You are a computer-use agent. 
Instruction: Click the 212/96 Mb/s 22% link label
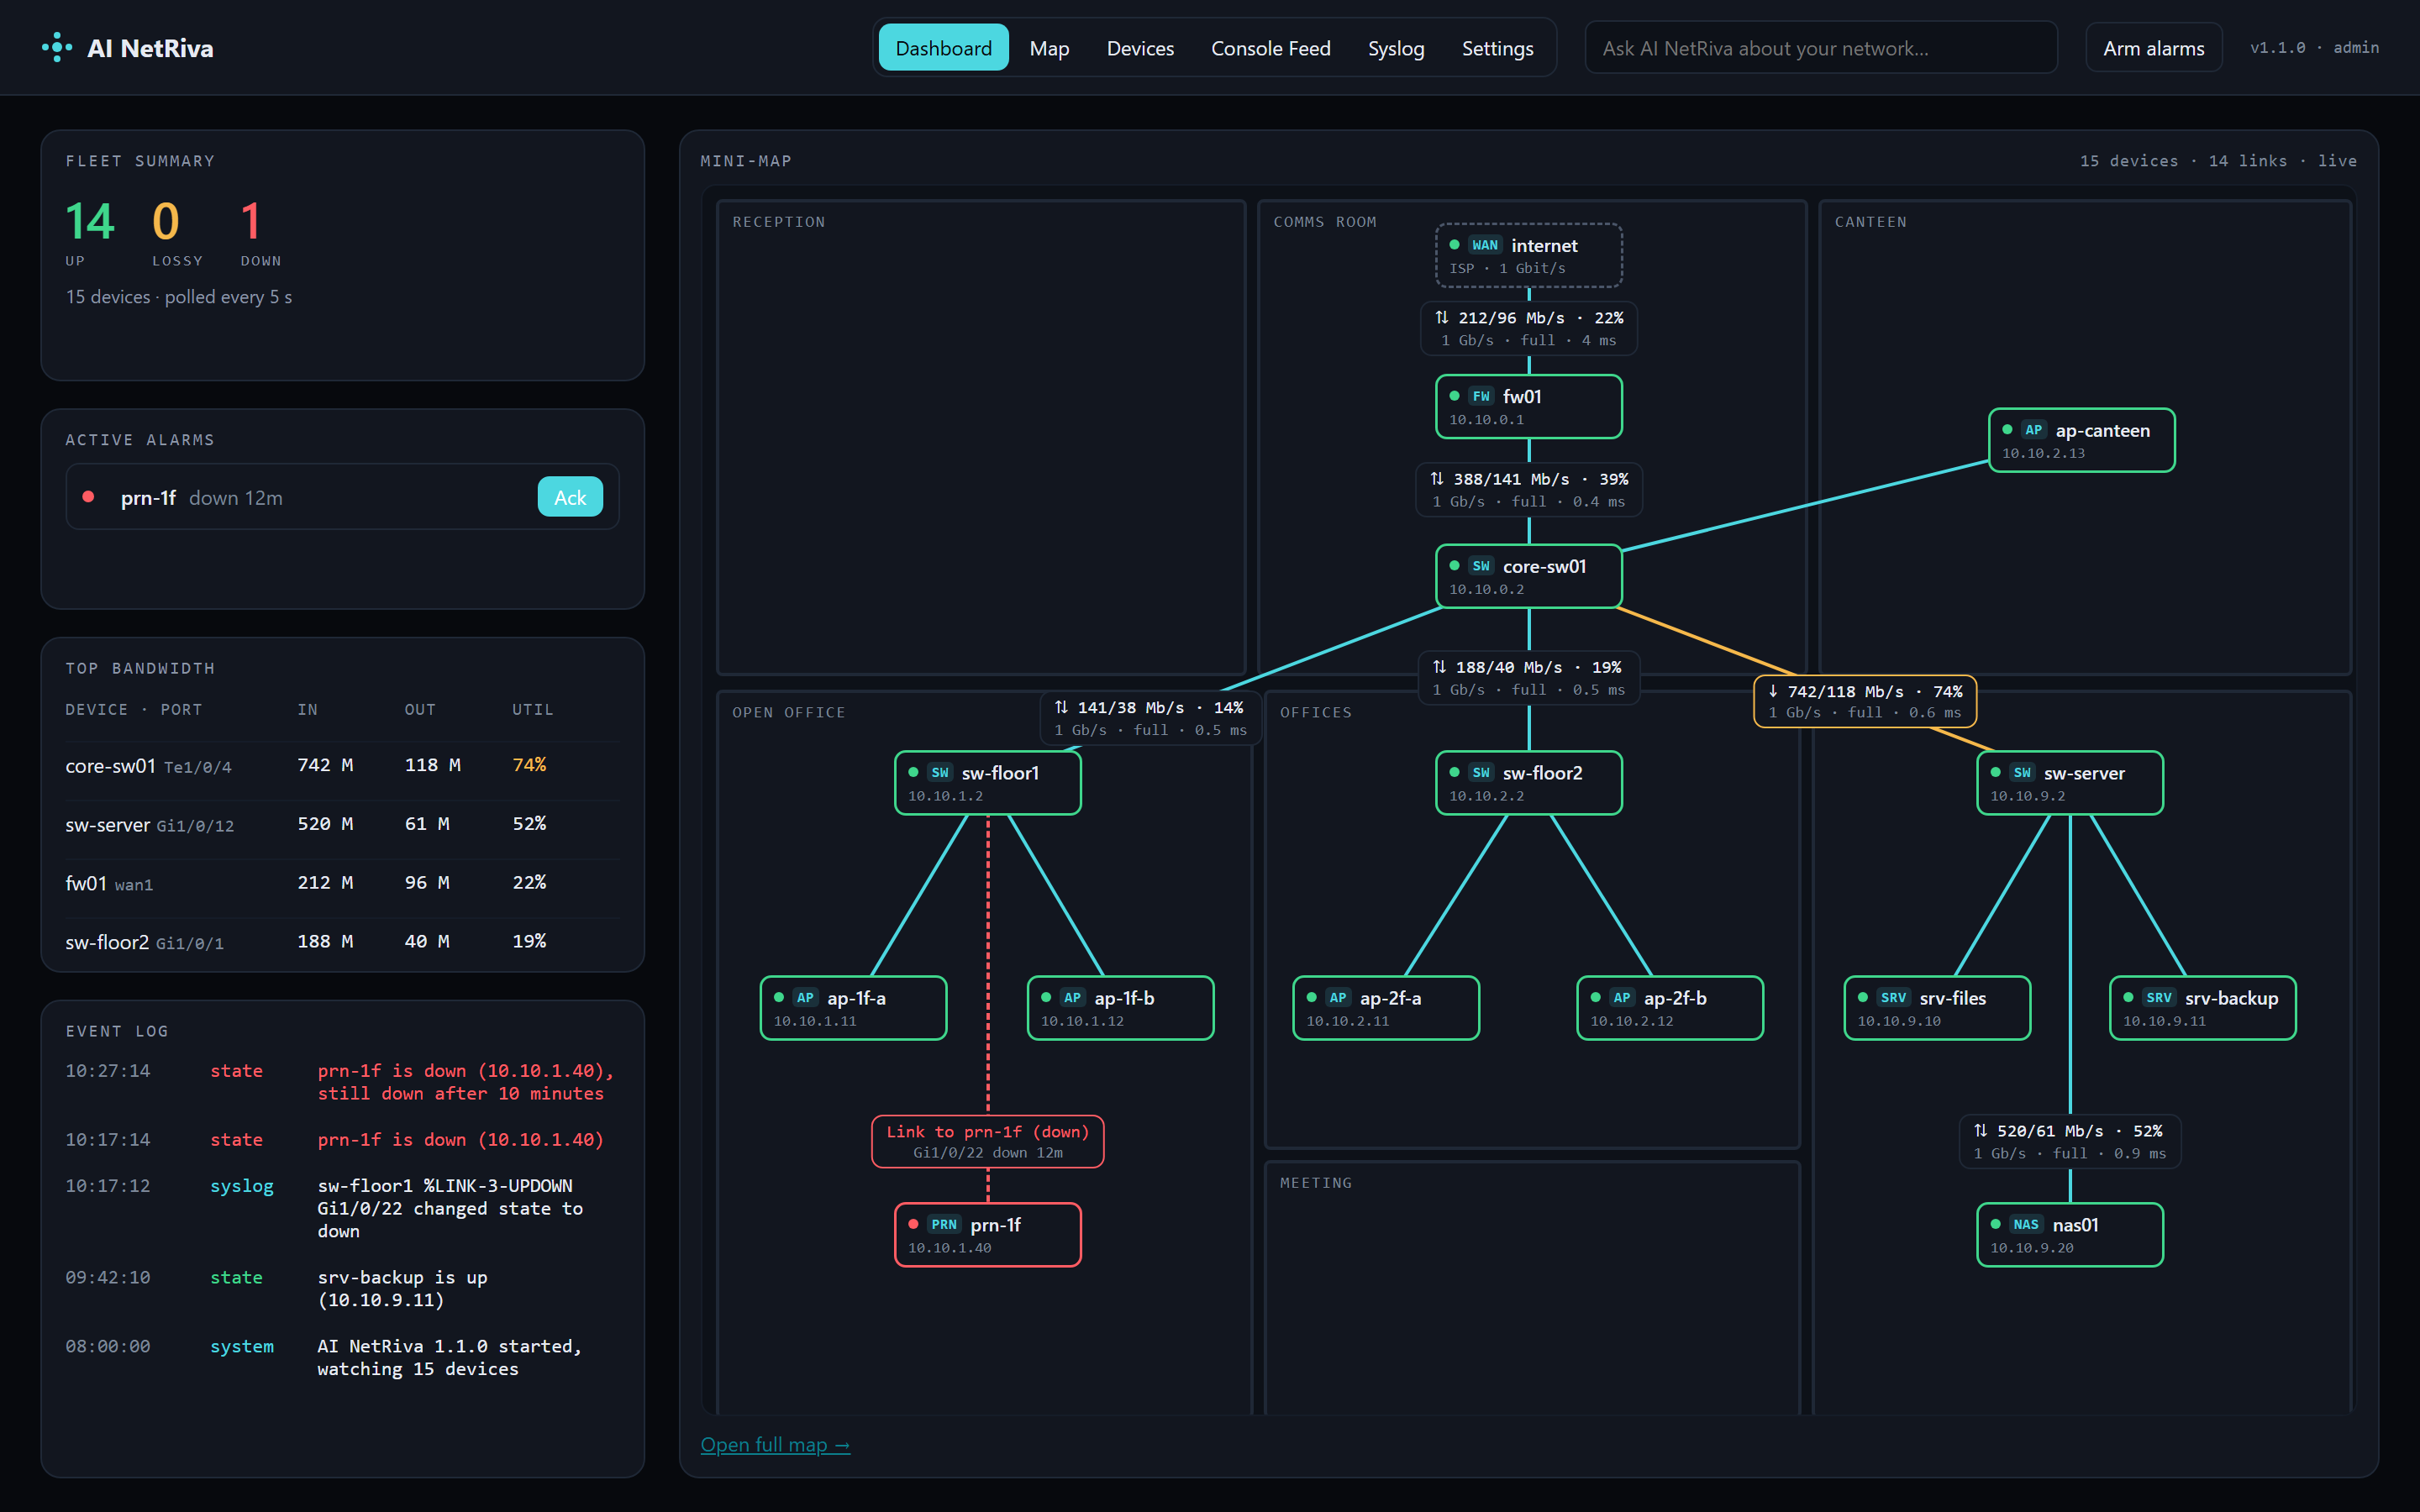click(1528, 328)
